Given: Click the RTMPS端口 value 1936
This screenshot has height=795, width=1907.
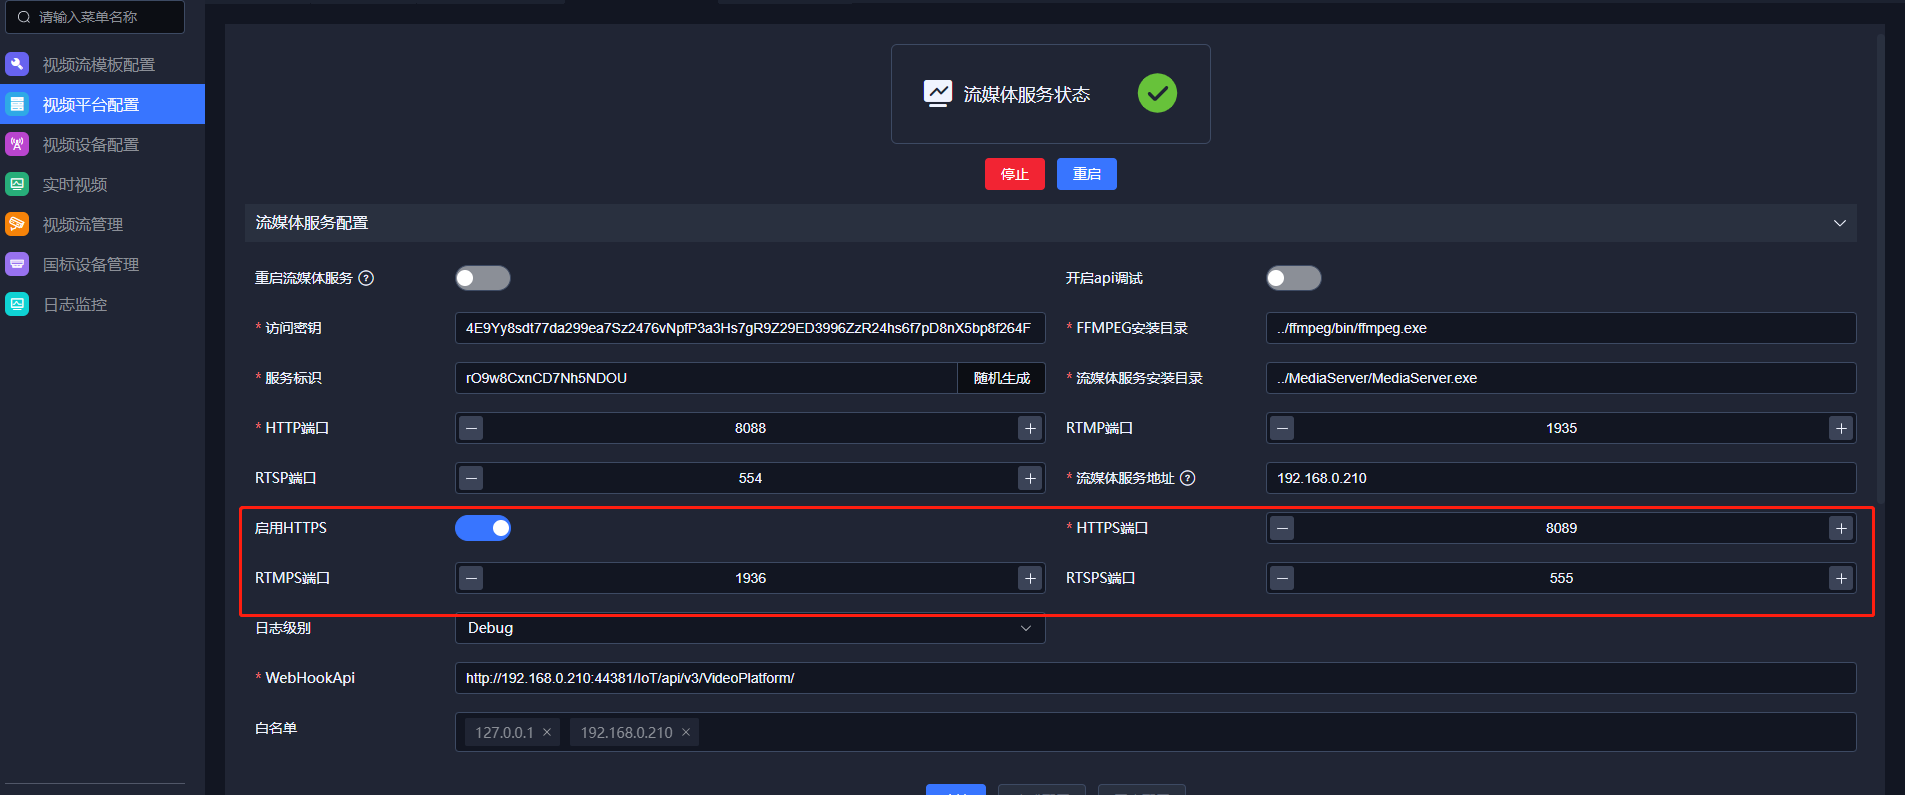Looking at the screenshot, I should (751, 578).
